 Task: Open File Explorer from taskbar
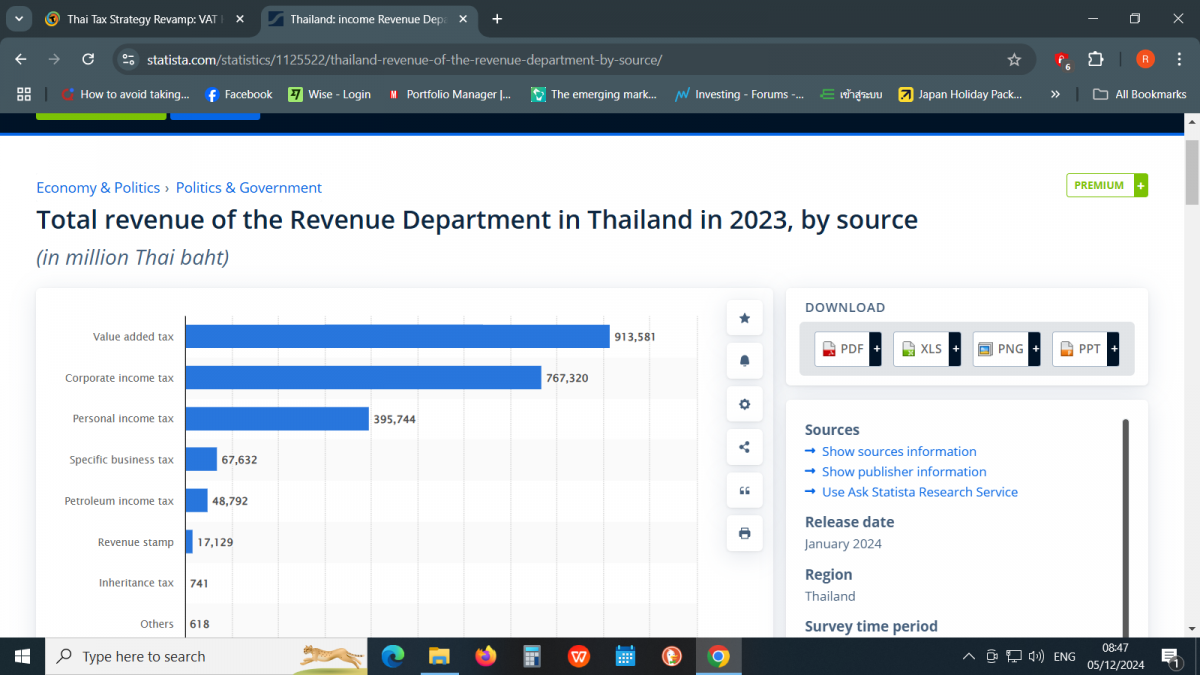click(439, 656)
